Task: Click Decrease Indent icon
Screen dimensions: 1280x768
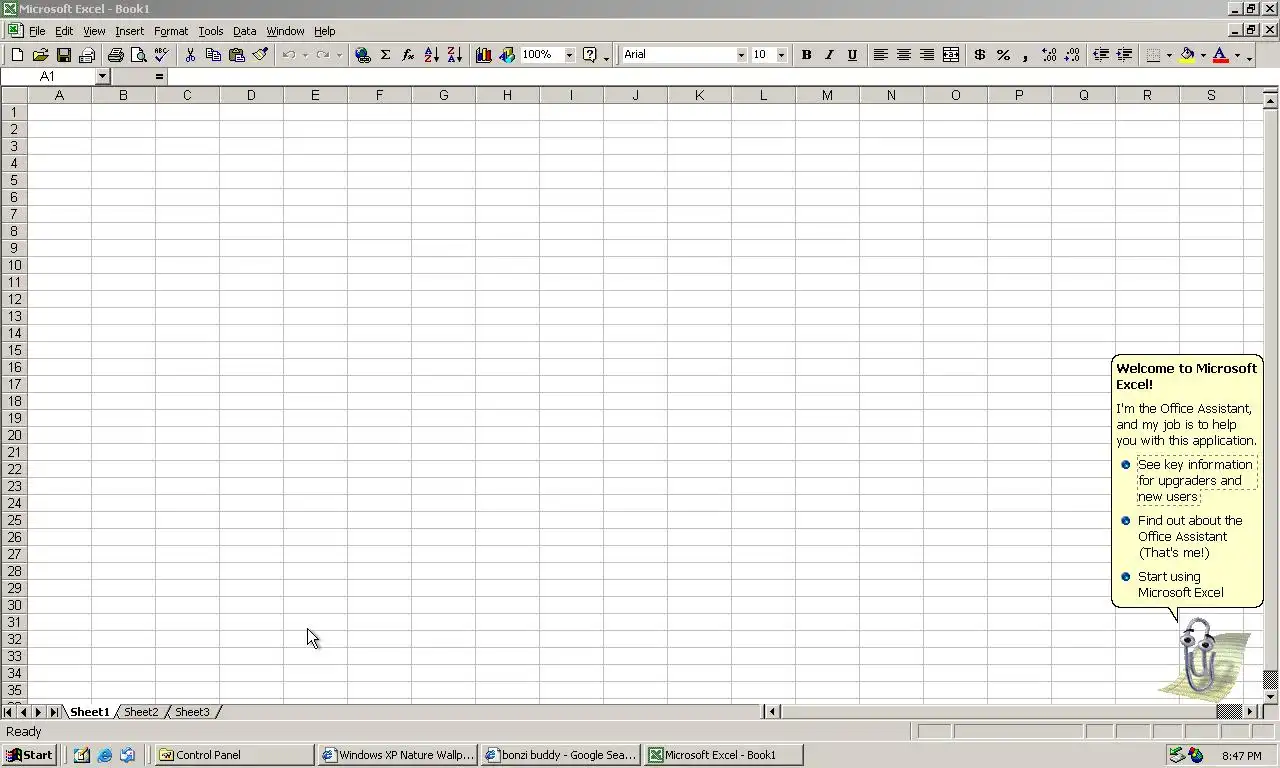Action: pos(1100,55)
